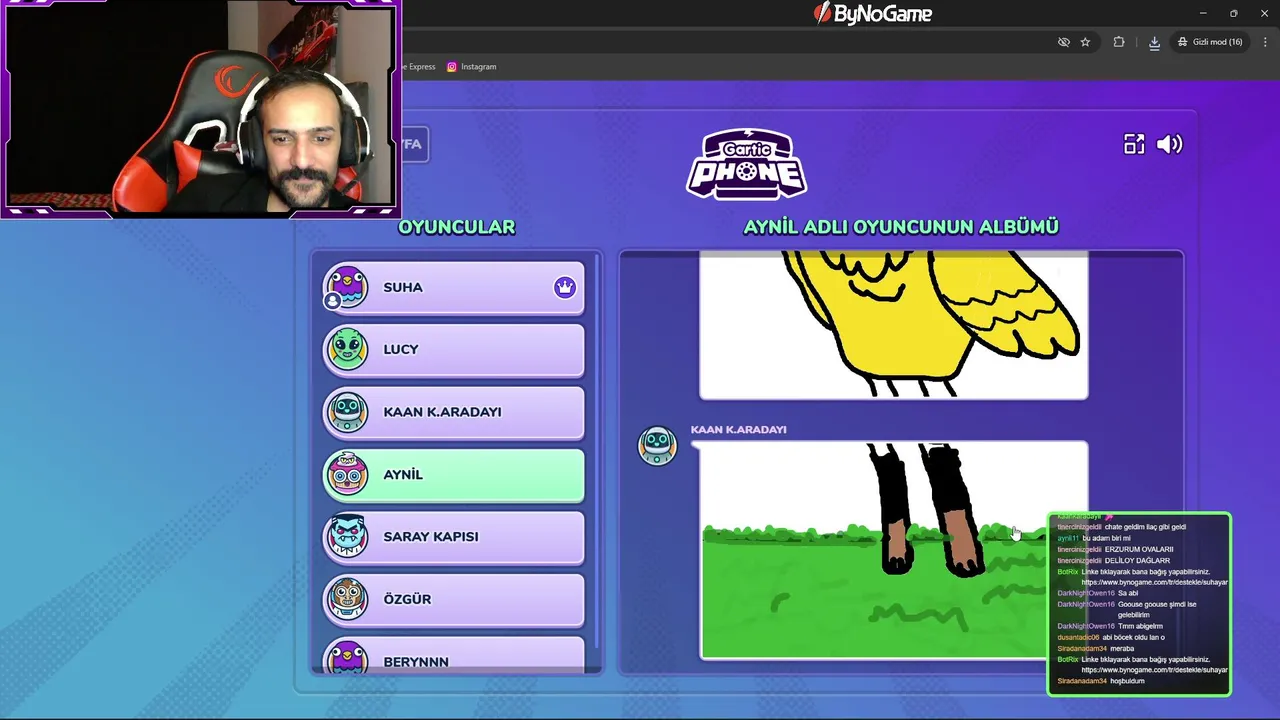The height and width of the screenshot is (720, 1280).
Task: Toggle fullscreen mode icon in Gartic Phone
Action: point(1134,144)
